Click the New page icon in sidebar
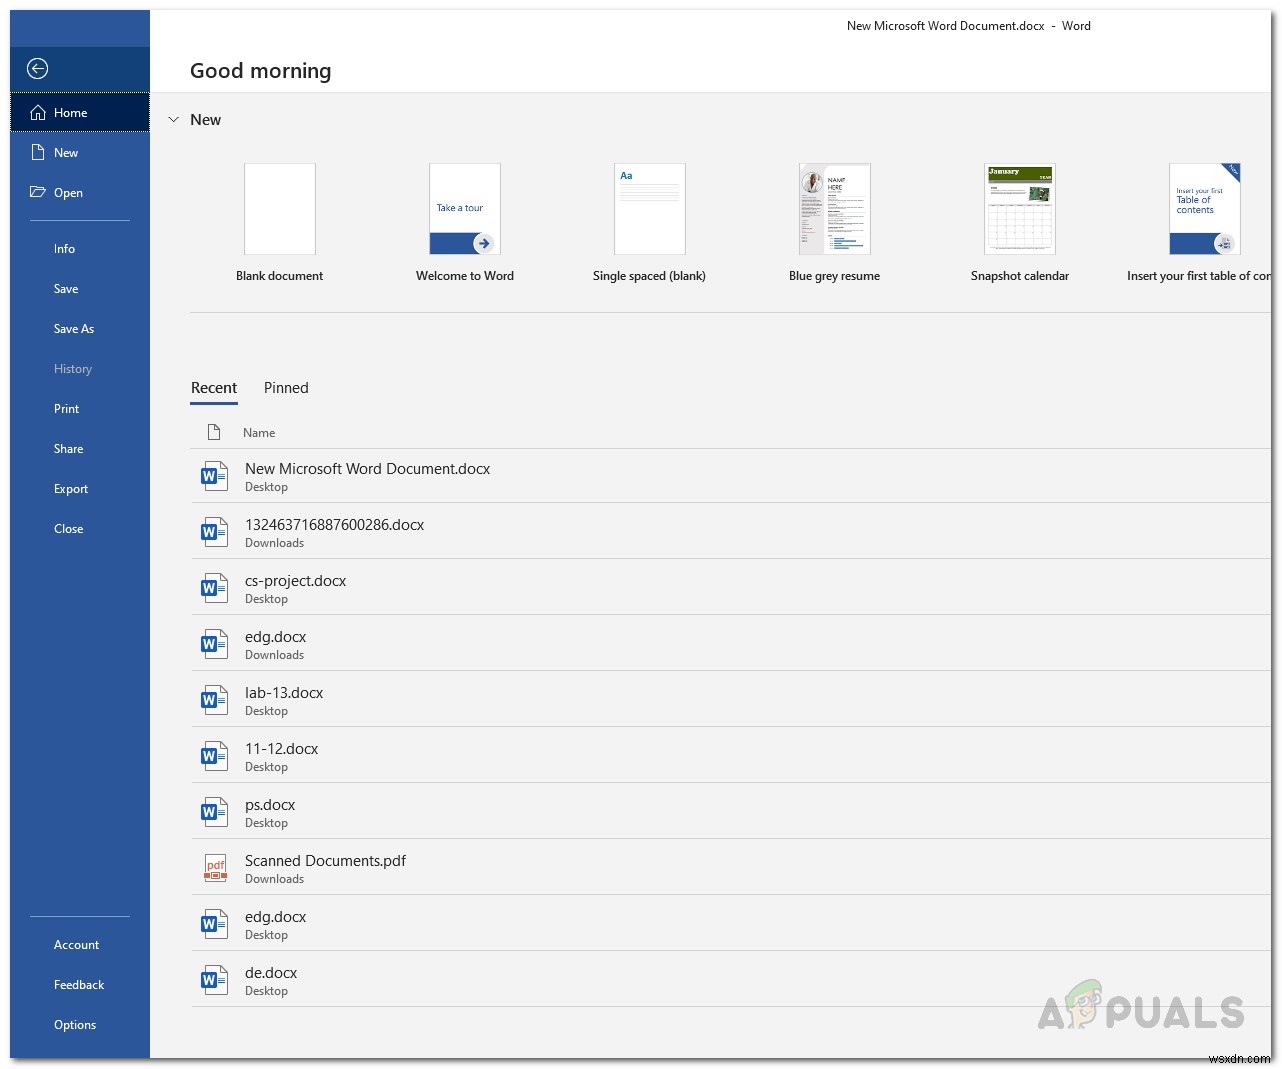Viewport: 1282px width, 1069px height. pyautogui.click(x=38, y=152)
